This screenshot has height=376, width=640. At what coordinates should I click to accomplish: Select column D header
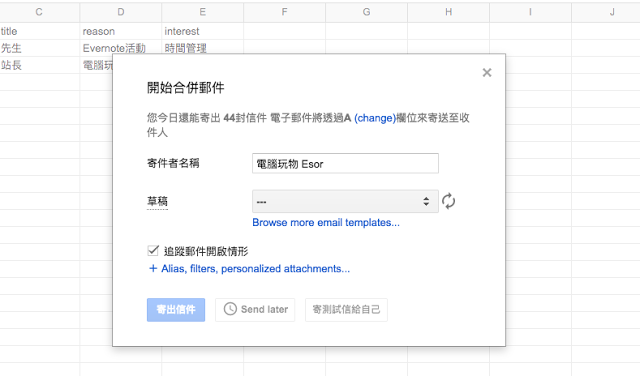click(120, 12)
